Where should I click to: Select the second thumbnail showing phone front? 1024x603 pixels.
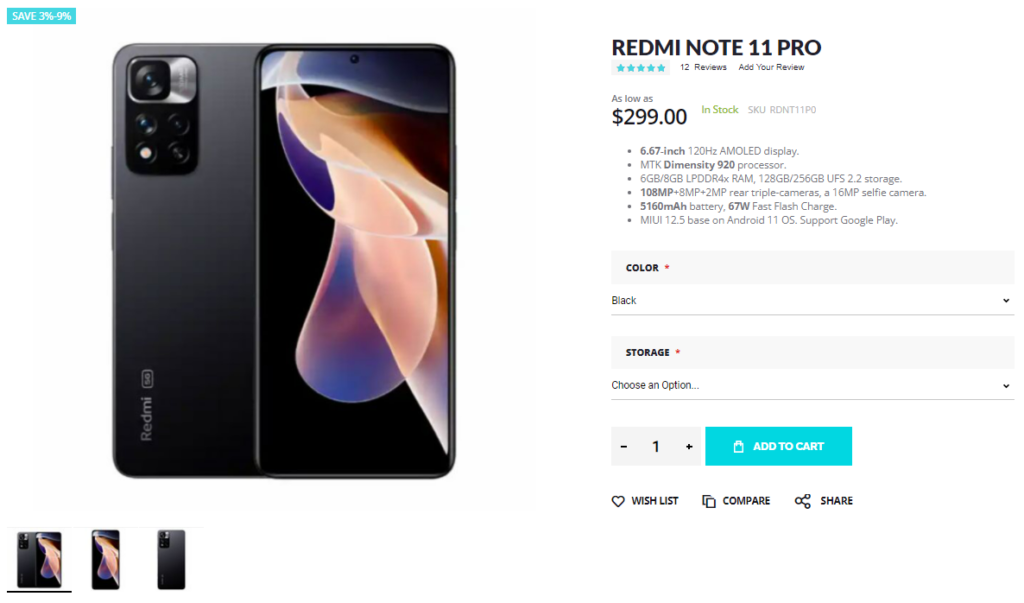(x=105, y=560)
